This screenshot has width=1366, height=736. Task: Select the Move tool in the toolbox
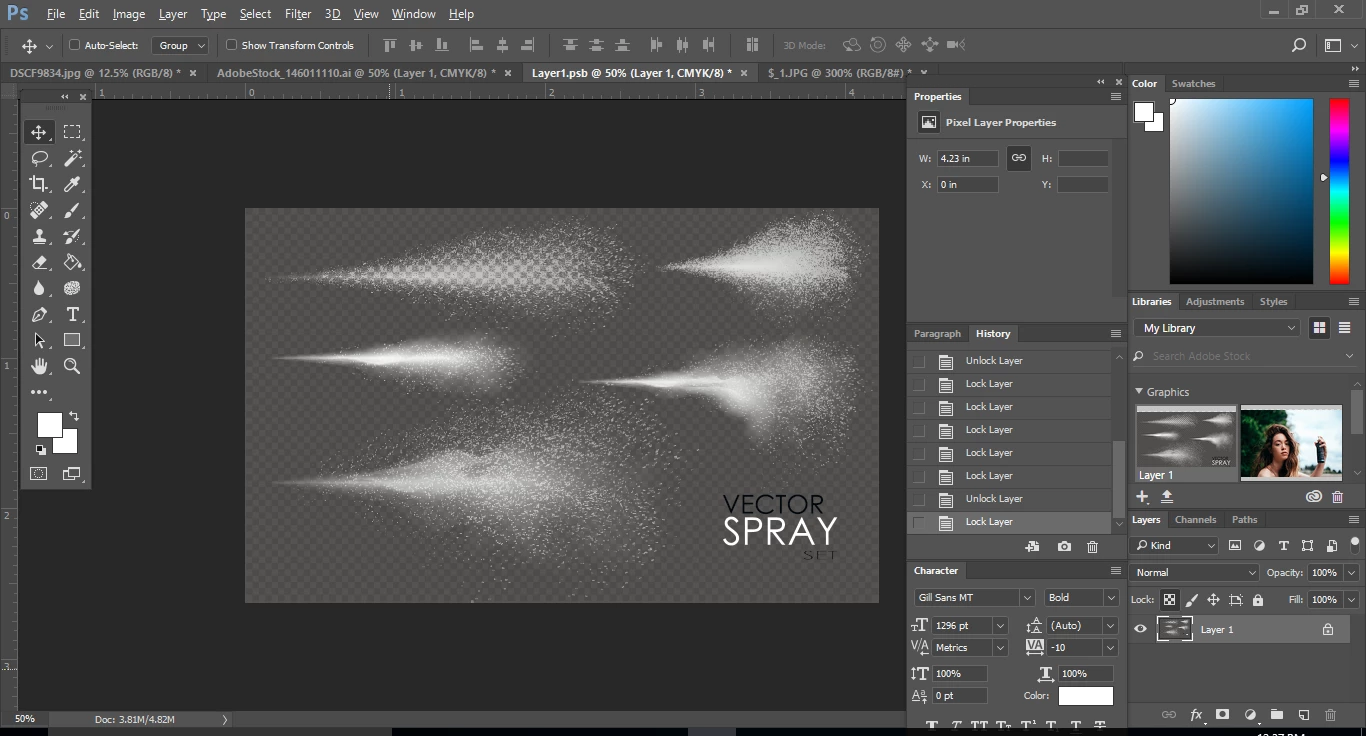tap(39, 132)
